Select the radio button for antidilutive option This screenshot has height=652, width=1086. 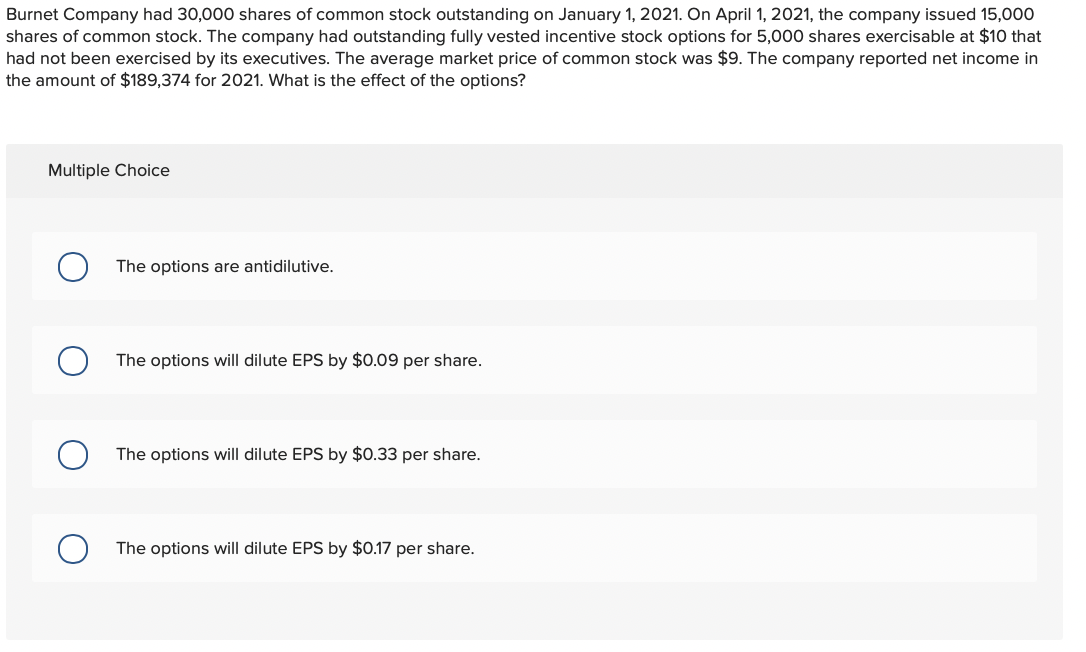[73, 267]
